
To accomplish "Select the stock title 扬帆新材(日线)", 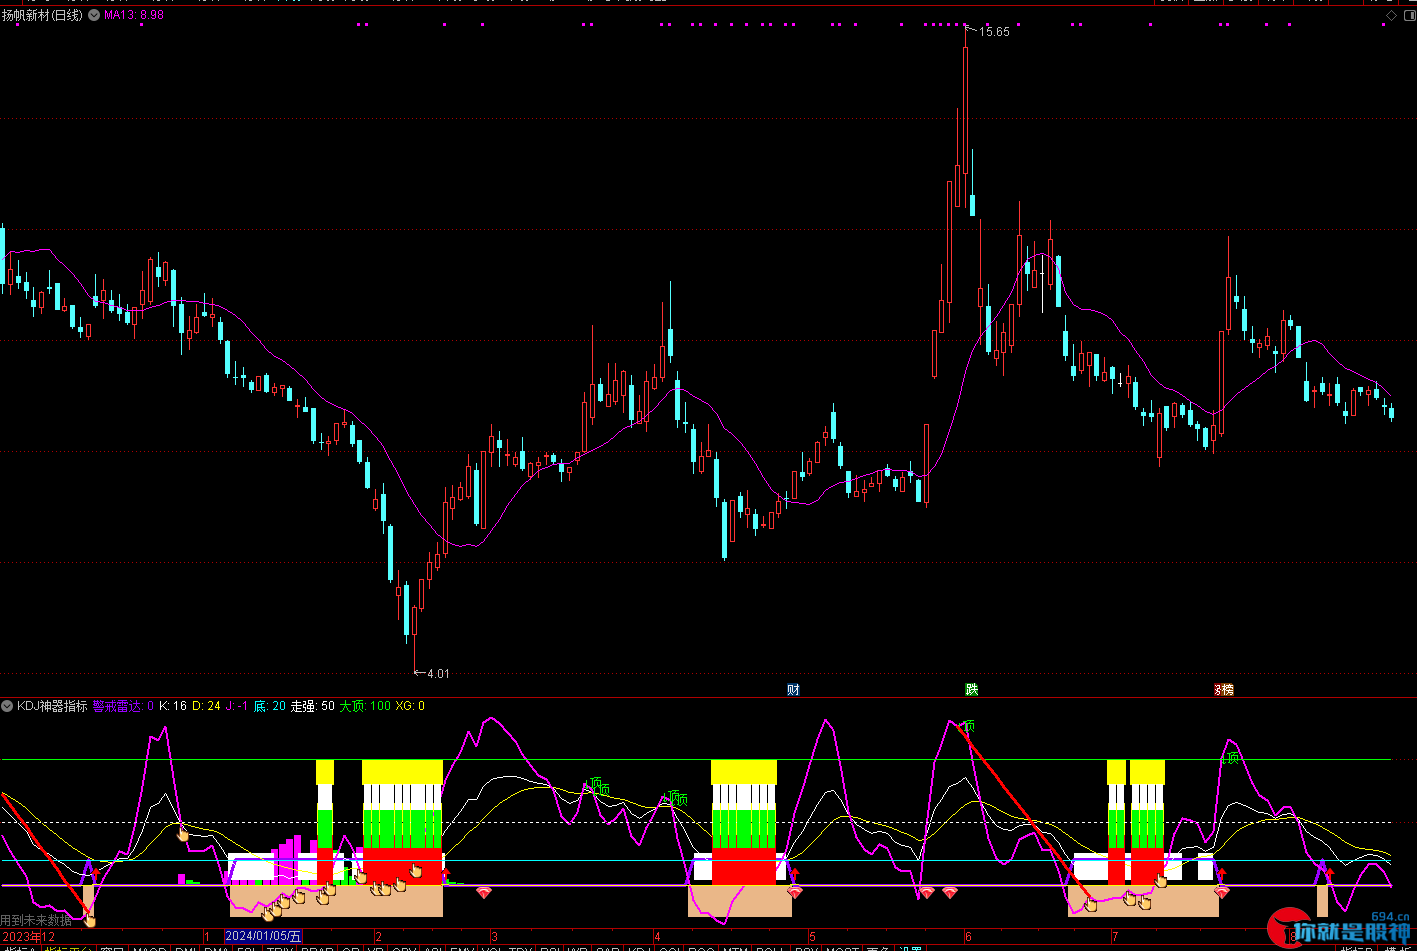I will [43, 15].
